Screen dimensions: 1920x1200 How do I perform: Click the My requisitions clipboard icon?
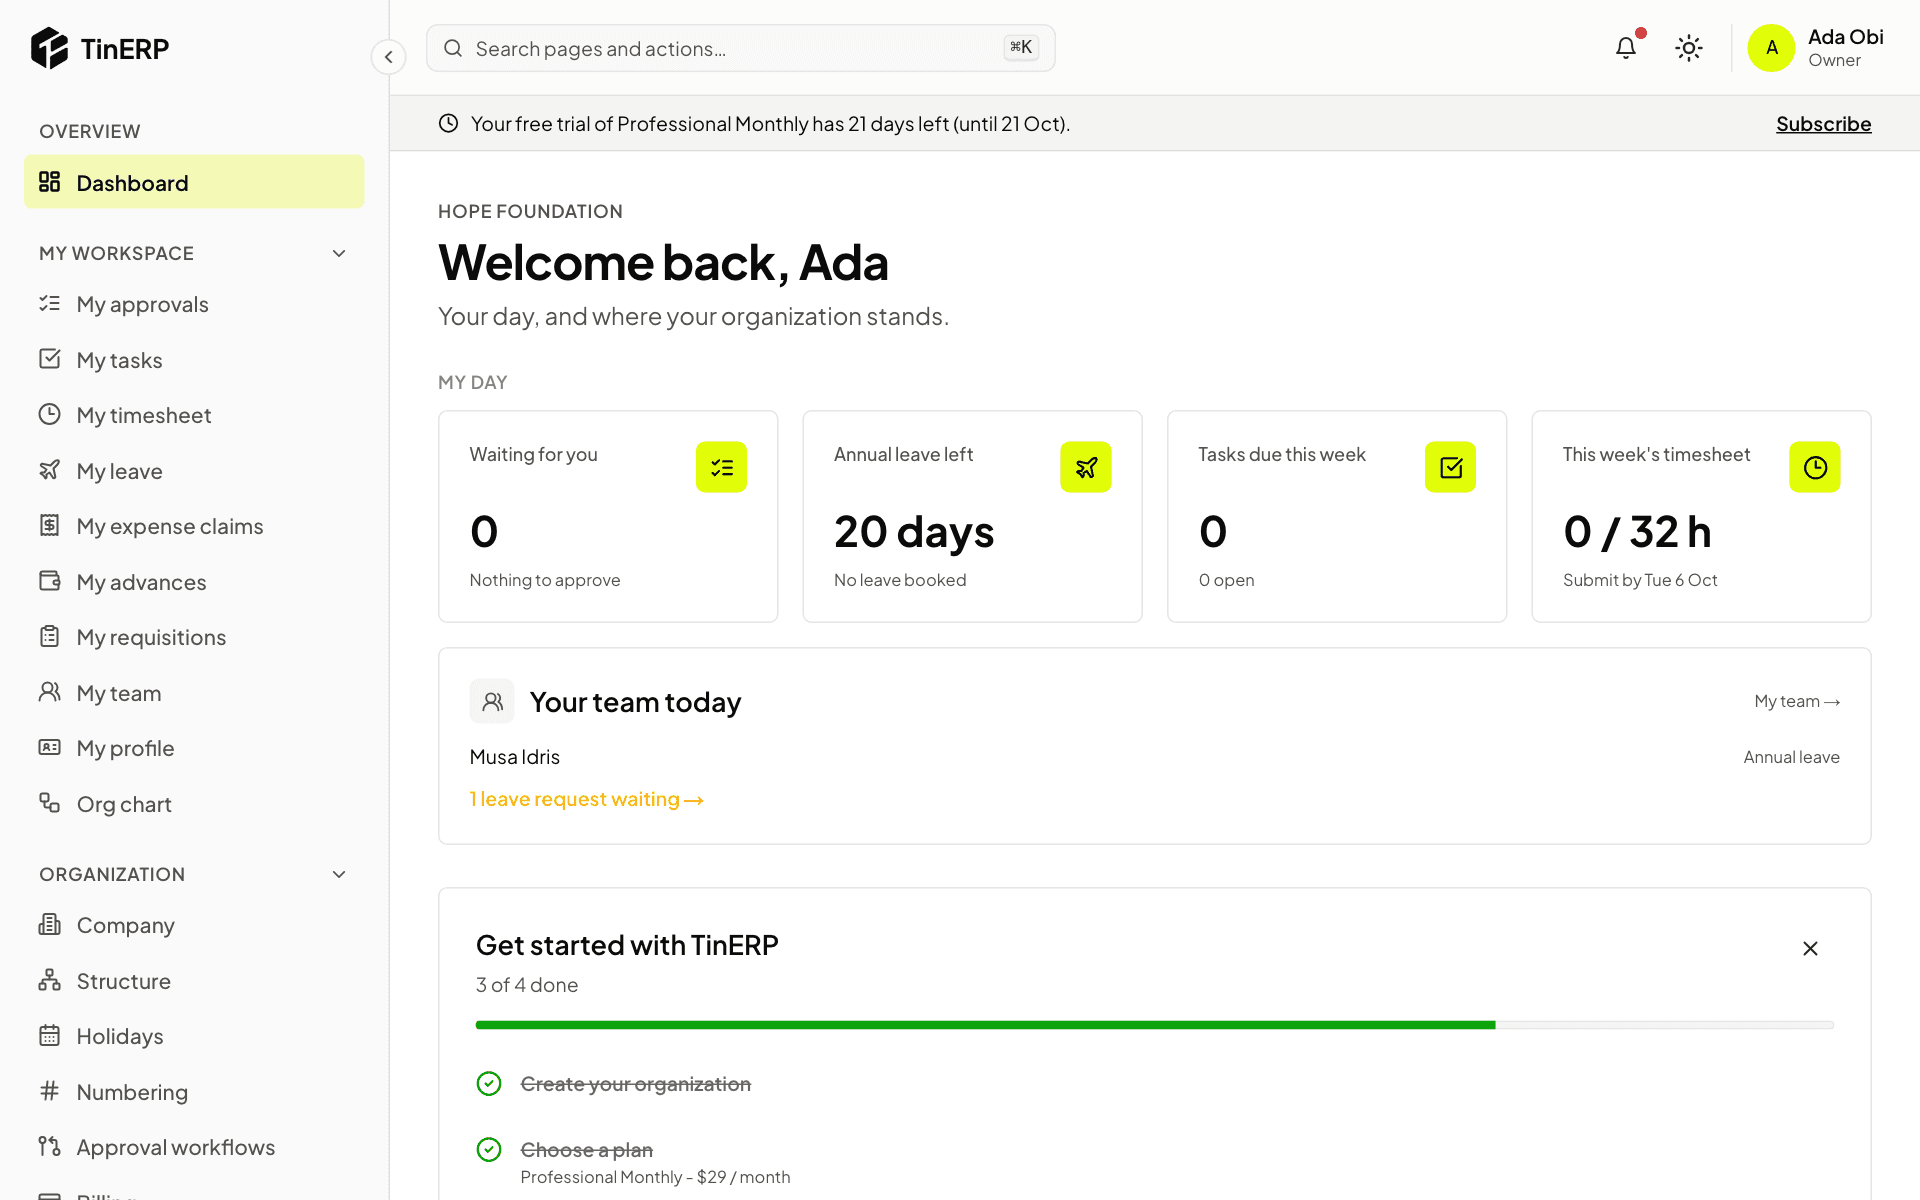click(x=49, y=636)
